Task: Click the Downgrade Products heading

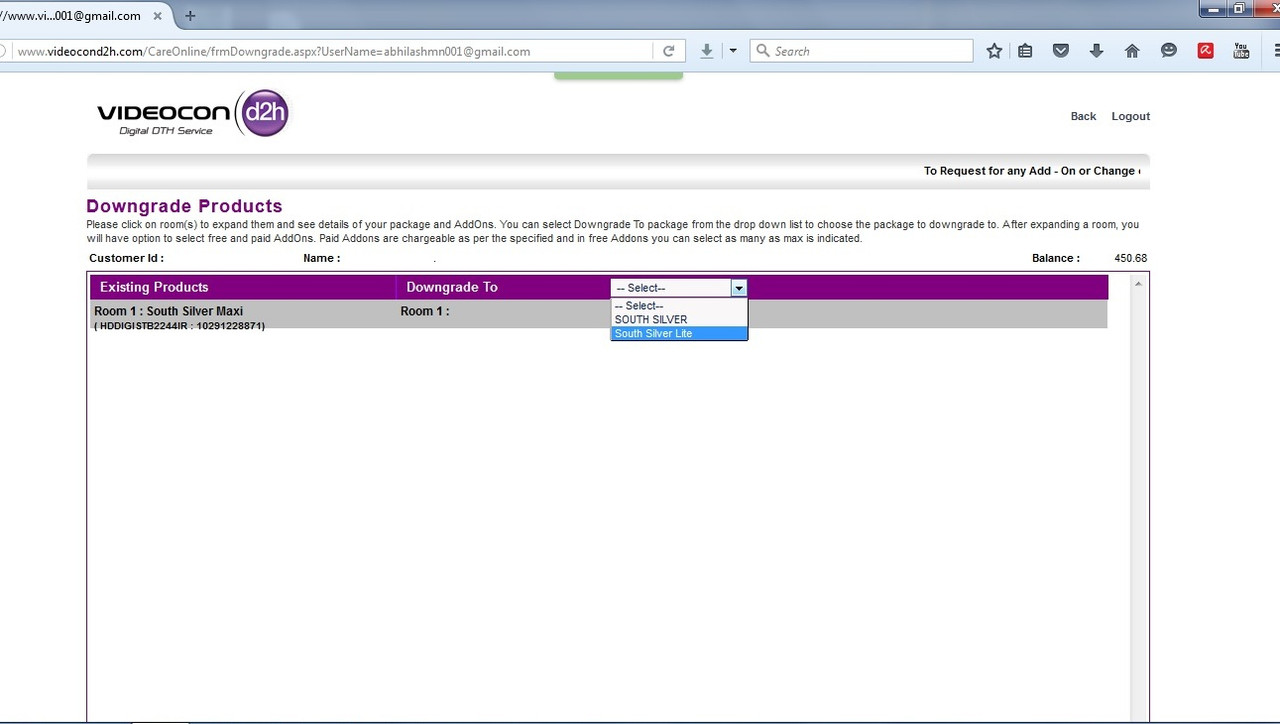Action: click(x=184, y=207)
